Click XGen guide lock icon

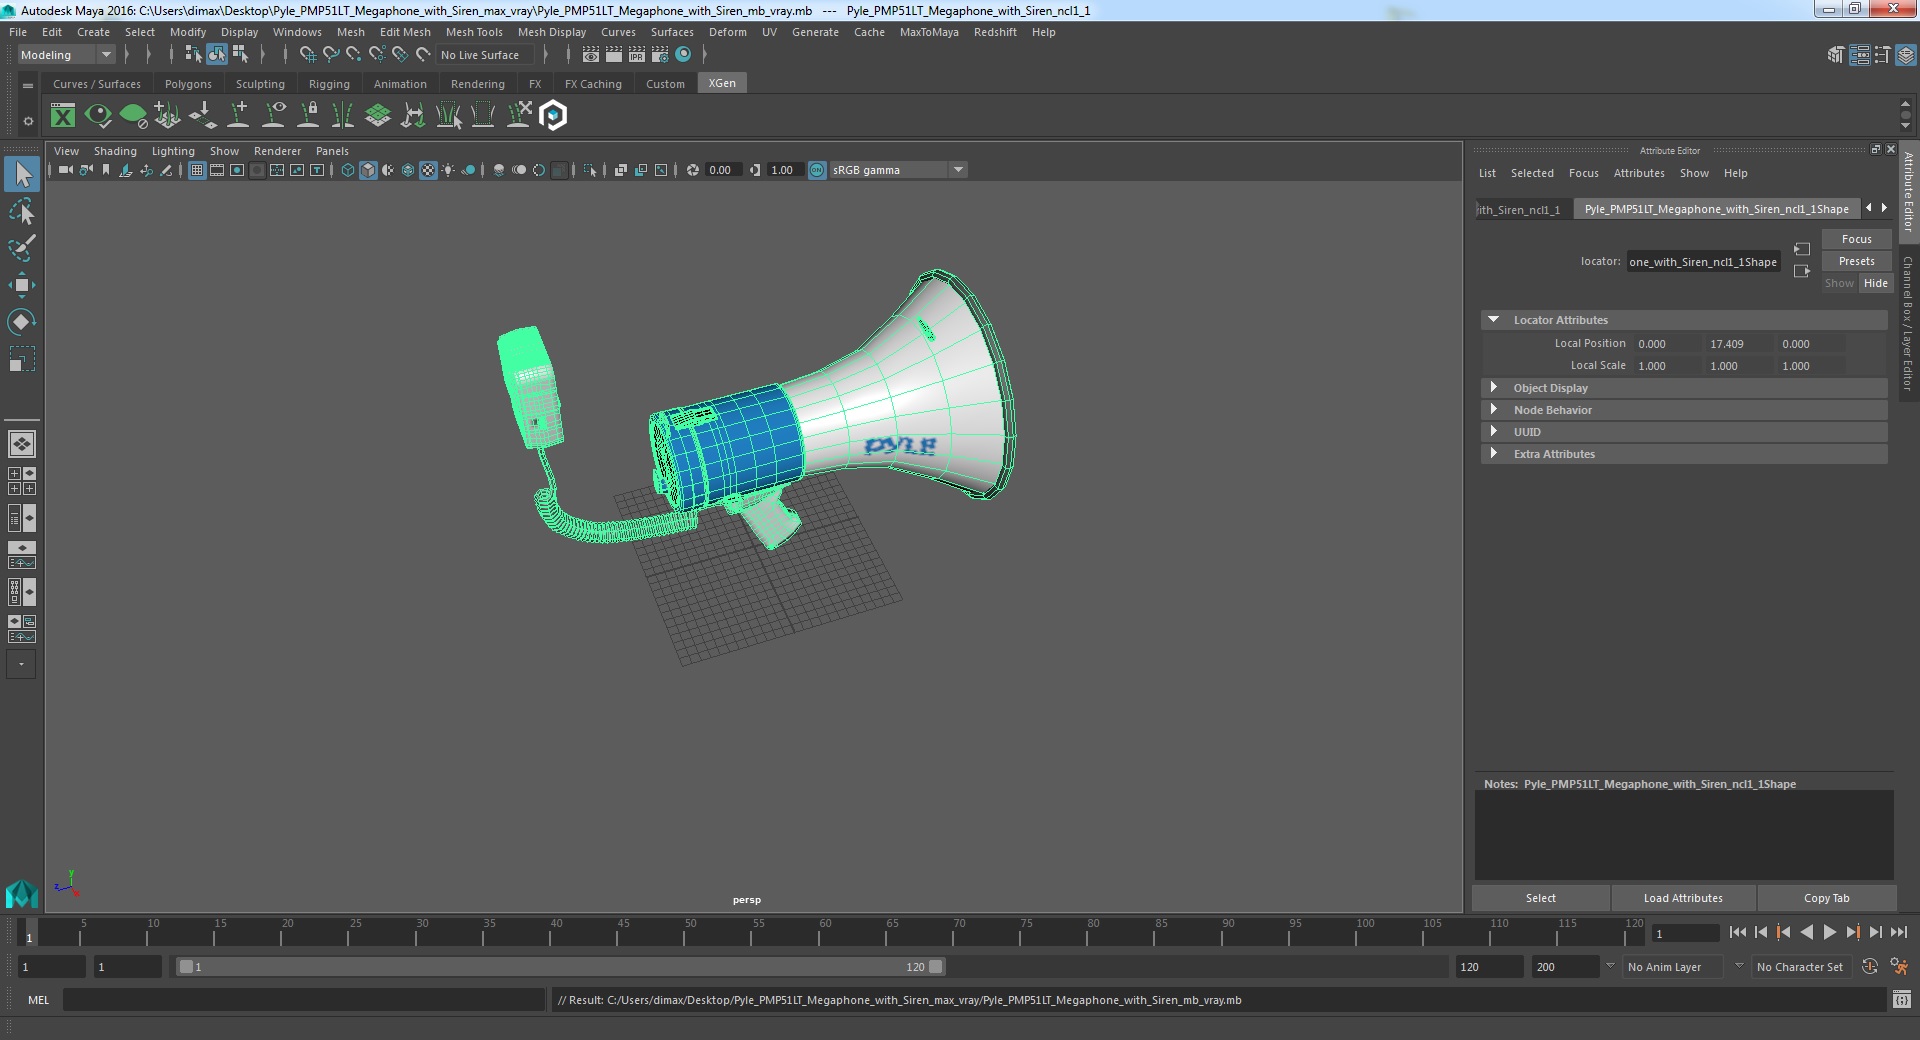point(308,116)
